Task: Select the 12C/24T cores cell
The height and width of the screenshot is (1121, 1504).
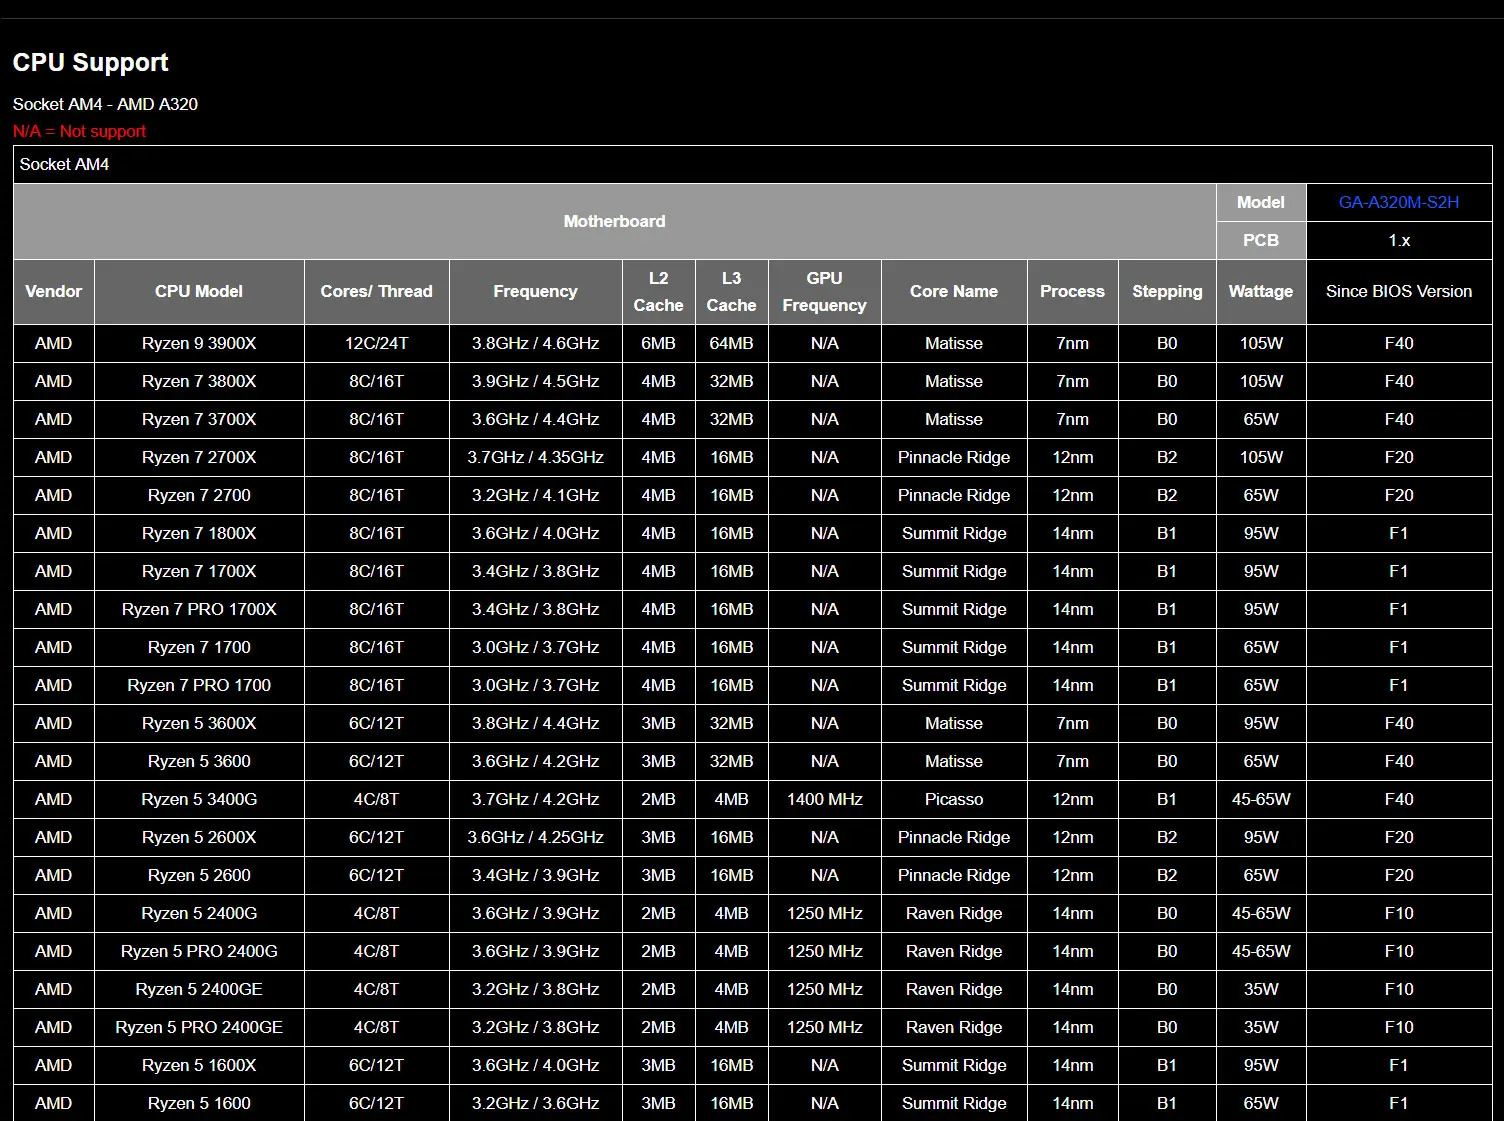Action: [376, 343]
